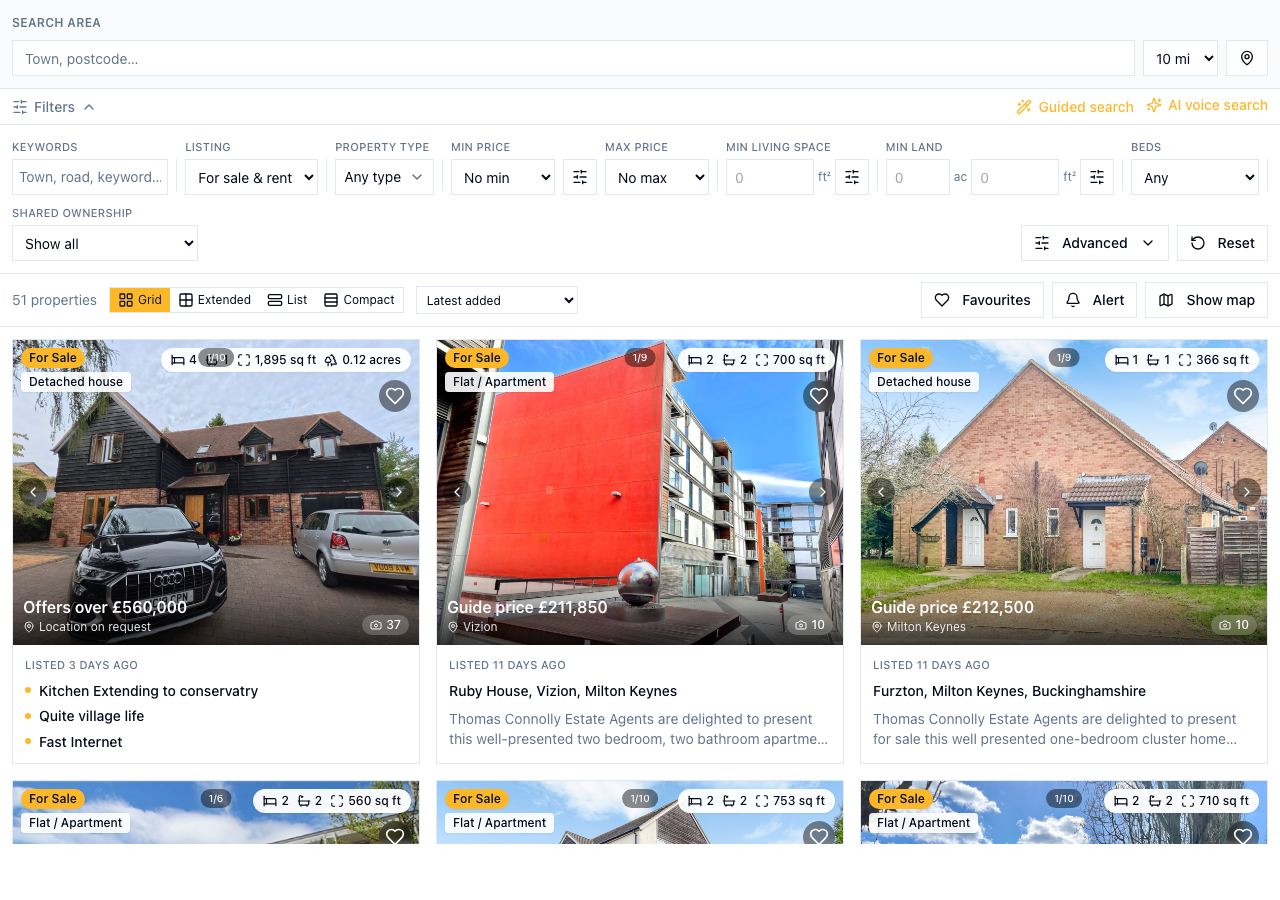The image size is (1280, 900).
Task: Open the min living space settings icon
Action: tap(852, 177)
